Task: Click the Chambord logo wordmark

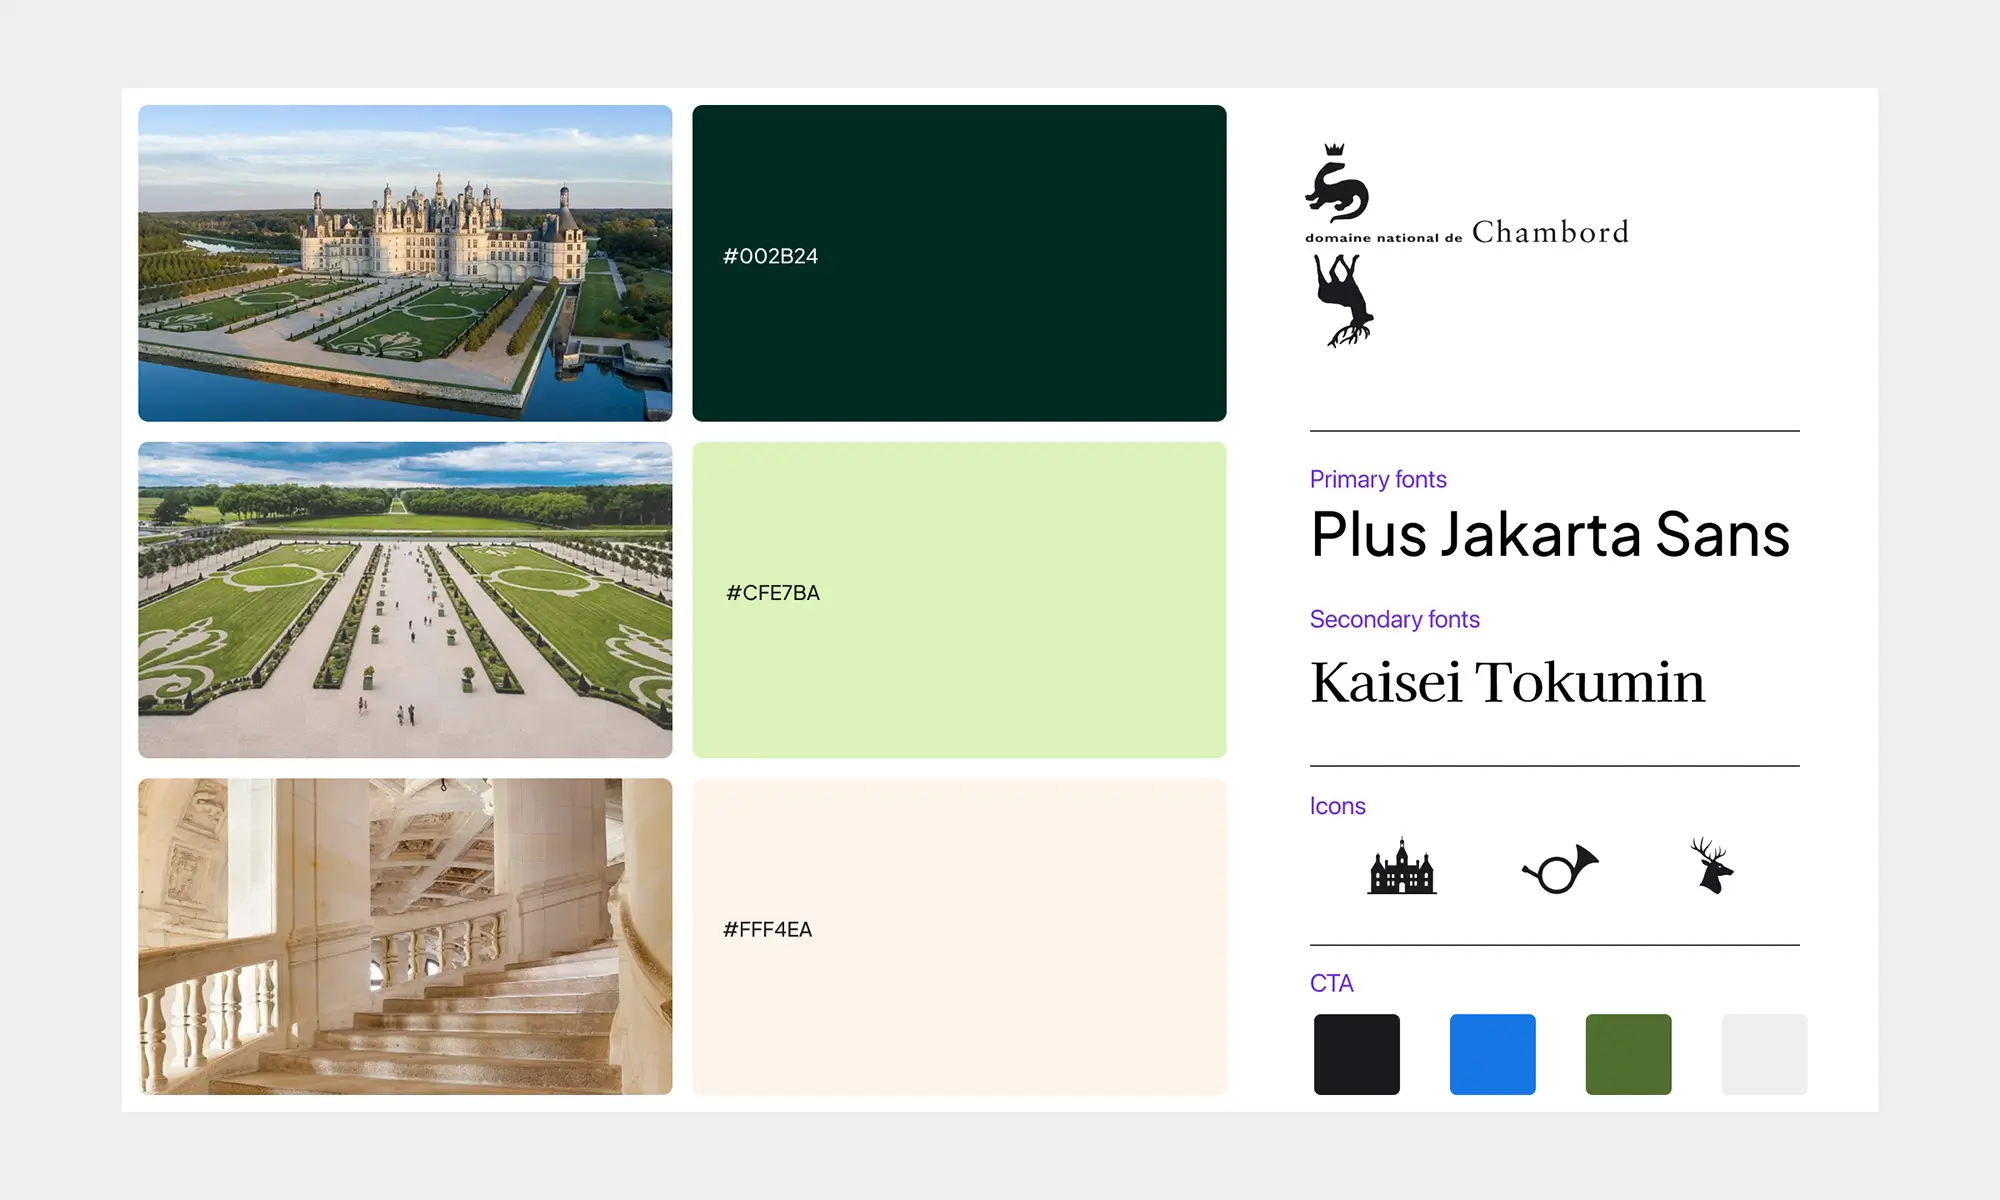Action: 1550,232
